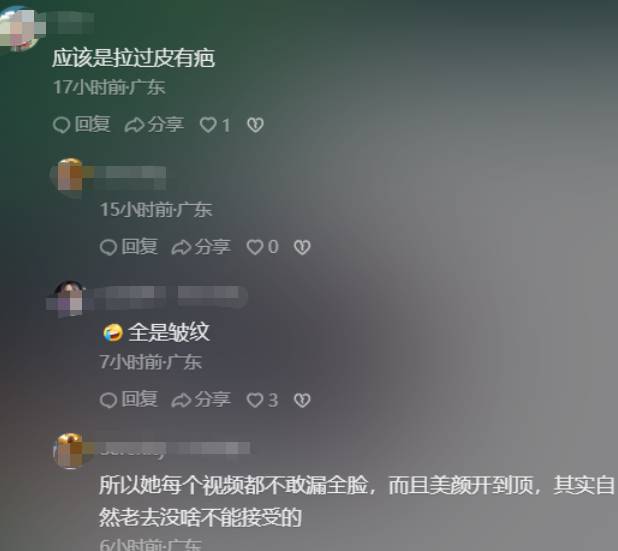This screenshot has width=618, height=551.
Task: Dislike the comment 应该是拉过皮有疤
Action: [255, 125]
